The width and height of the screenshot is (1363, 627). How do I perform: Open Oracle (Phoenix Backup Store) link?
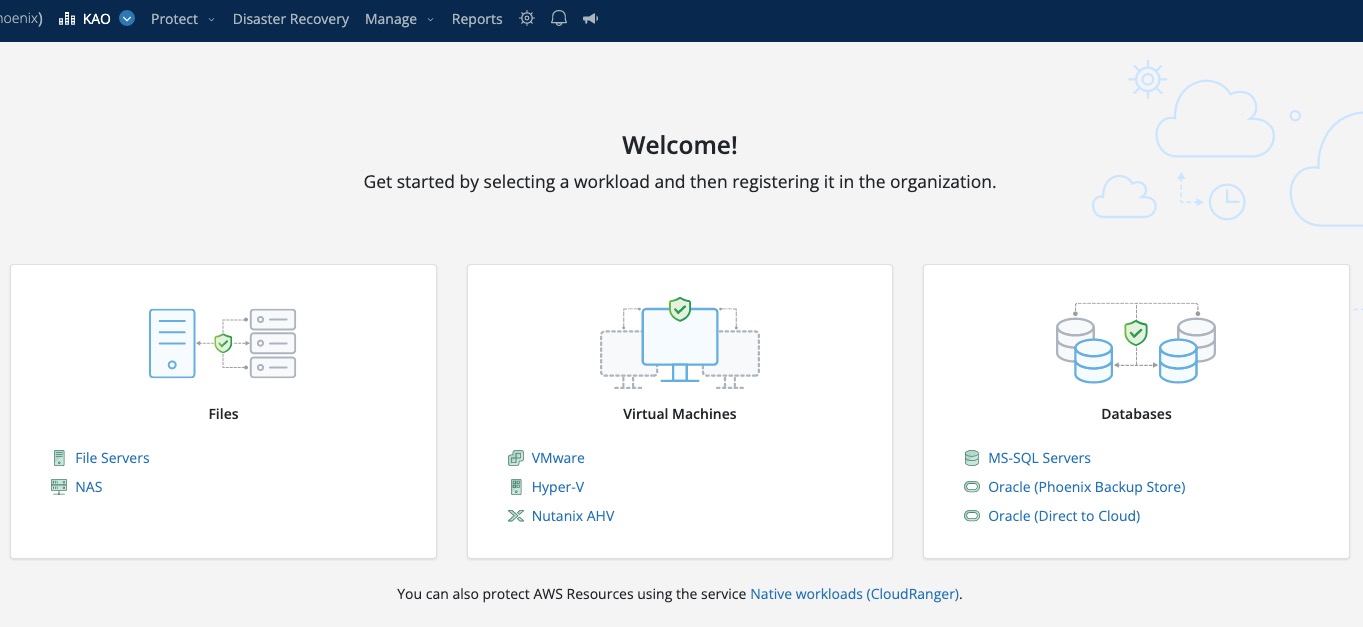point(1087,487)
